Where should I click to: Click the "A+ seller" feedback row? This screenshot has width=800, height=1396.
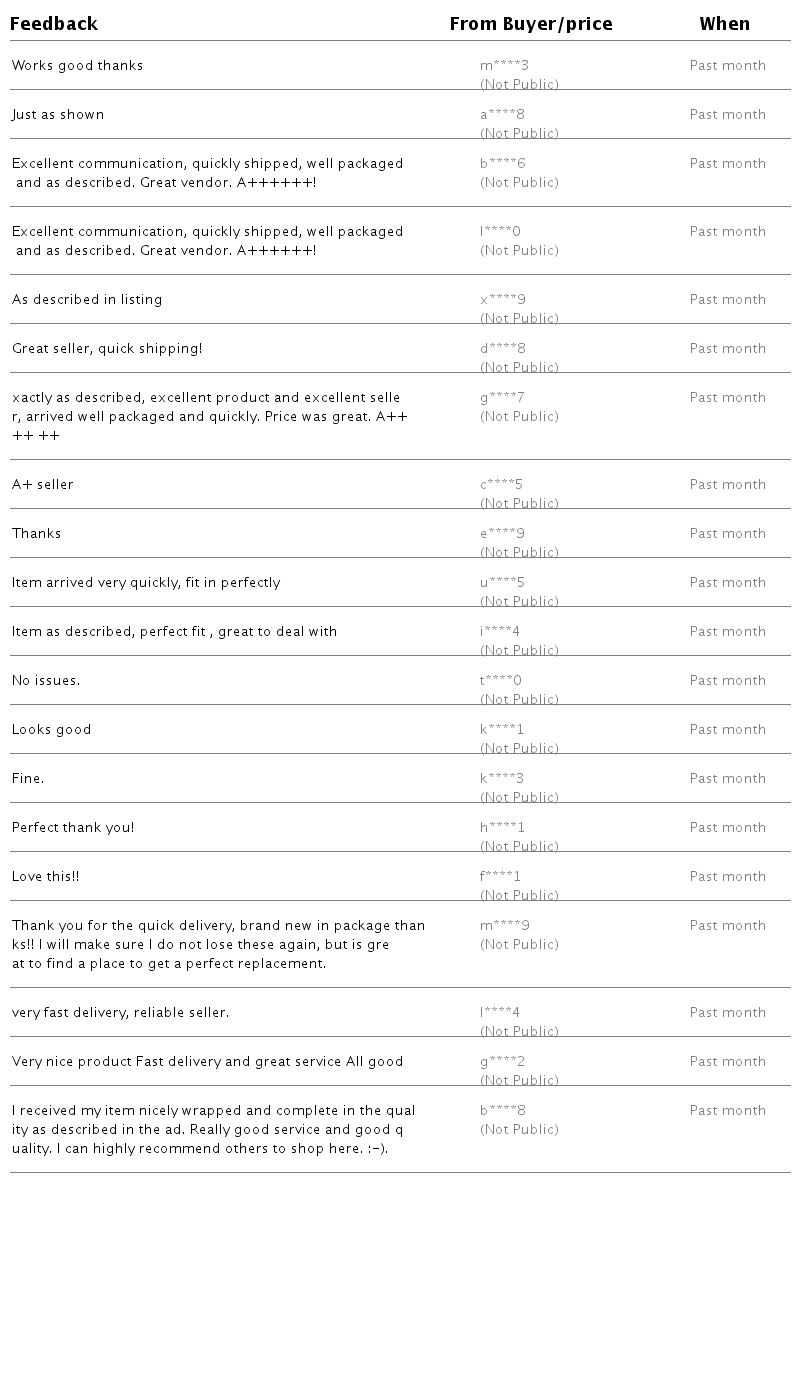click(x=43, y=485)
